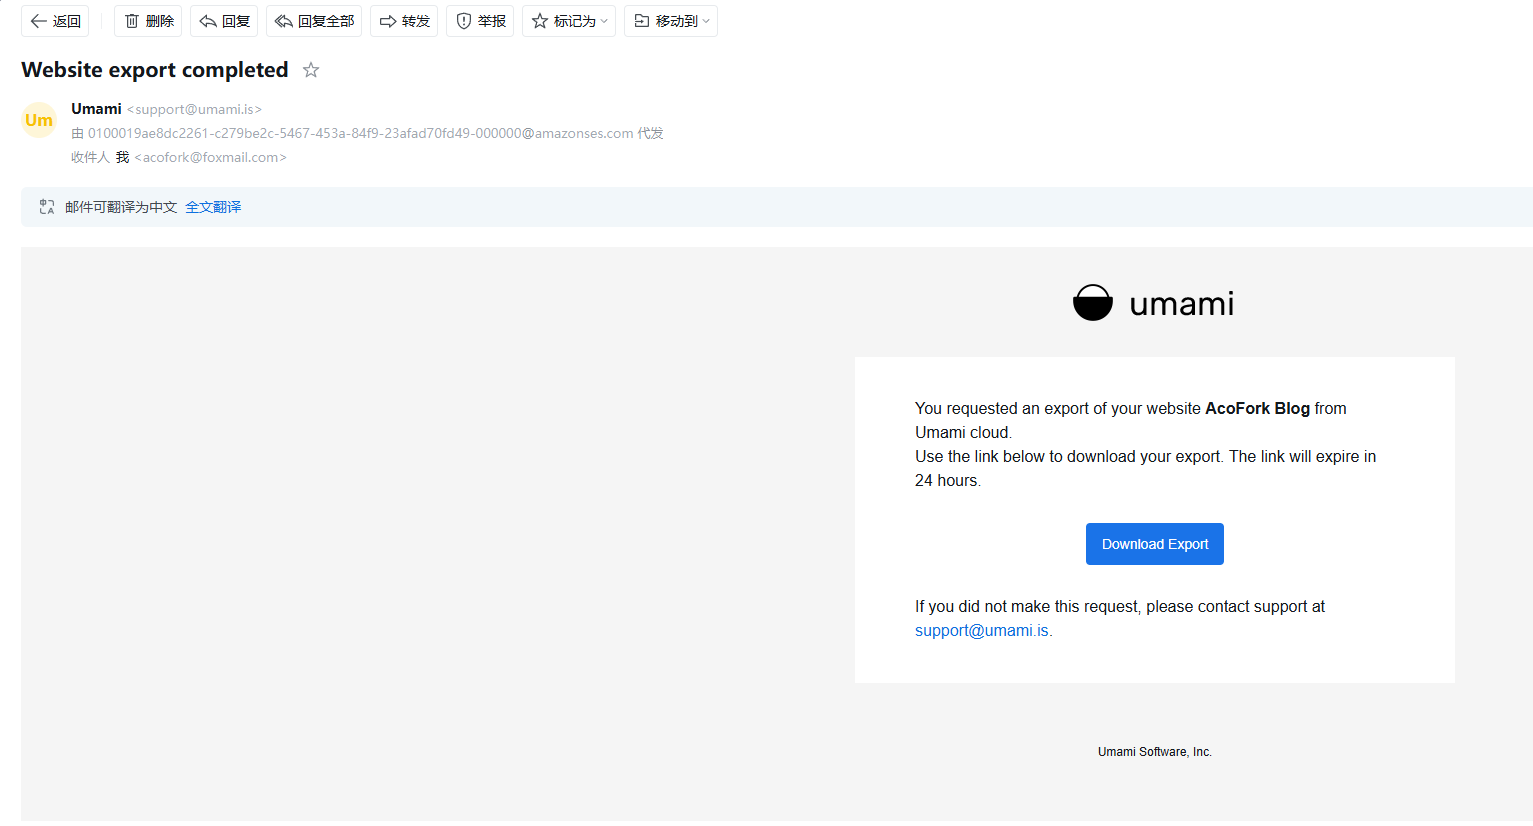Open the Mark as (标记为) dropdown
This screenshot has height=826, width=1533.
click(569, 21)
